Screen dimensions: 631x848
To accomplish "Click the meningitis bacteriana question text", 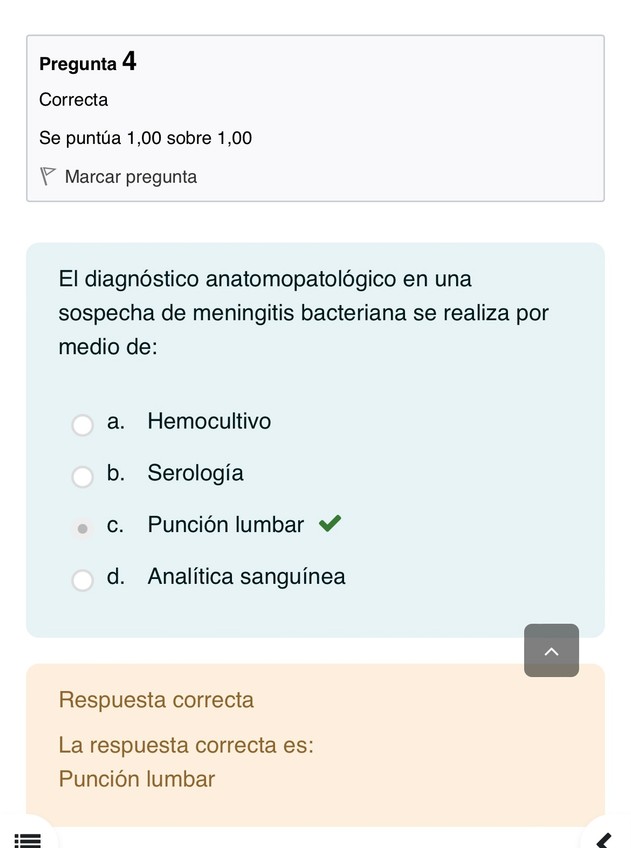I will point(304,313).
